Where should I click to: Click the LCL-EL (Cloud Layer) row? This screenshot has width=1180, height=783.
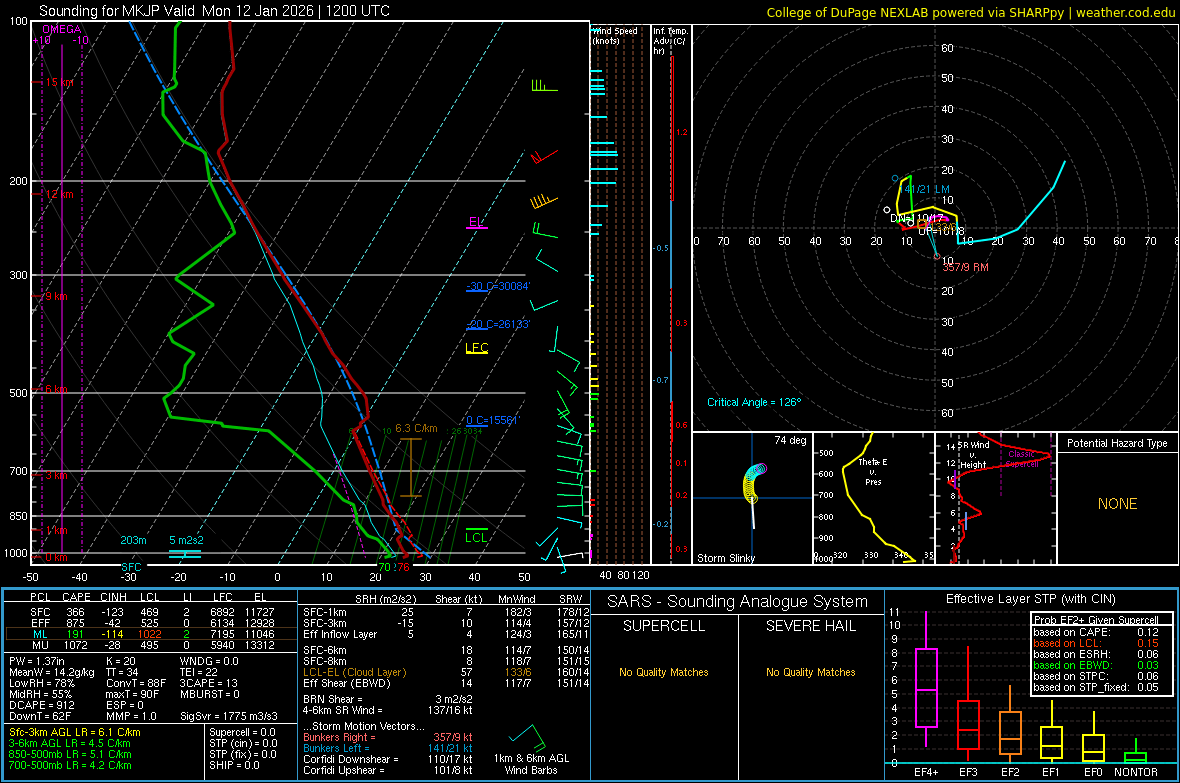[x=446, y=672]
